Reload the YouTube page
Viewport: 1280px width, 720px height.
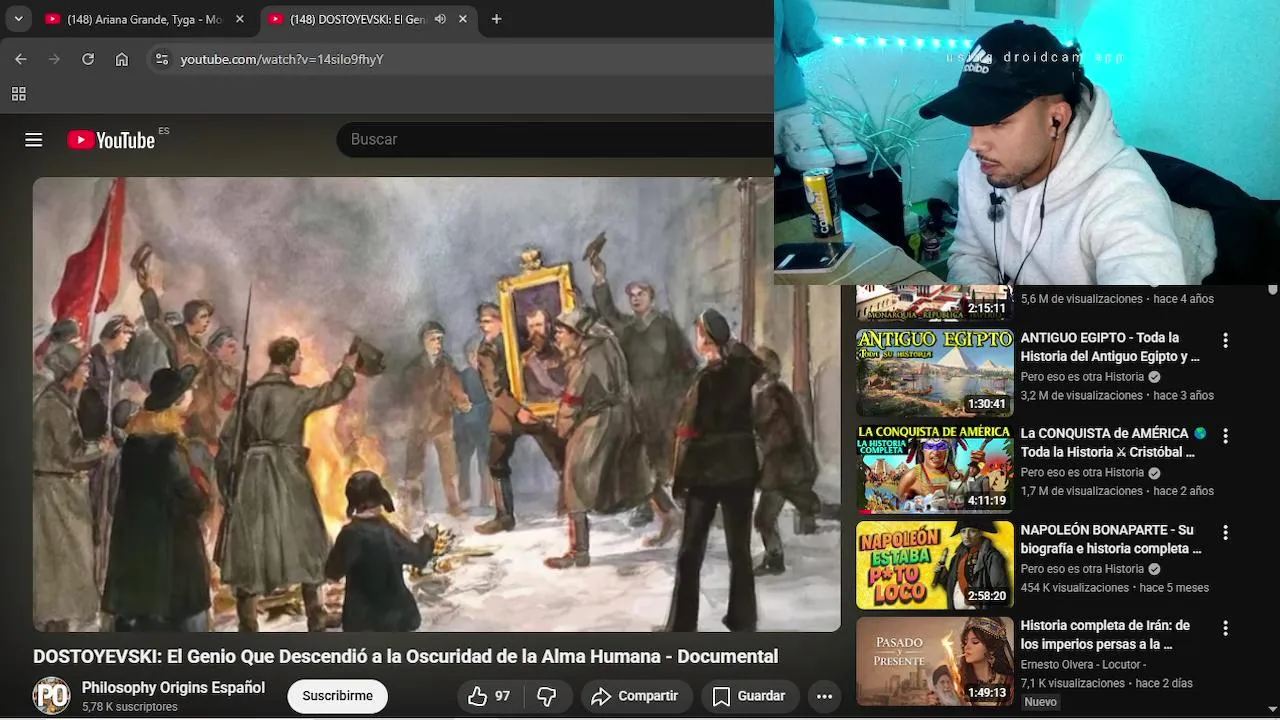point(88,59)
